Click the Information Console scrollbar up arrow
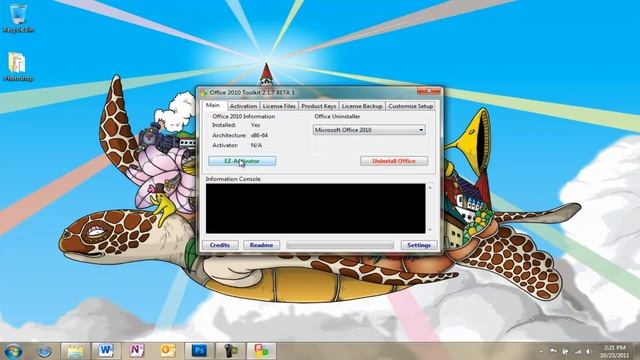This screenshot has width=640, height=360. pos(429,187)
